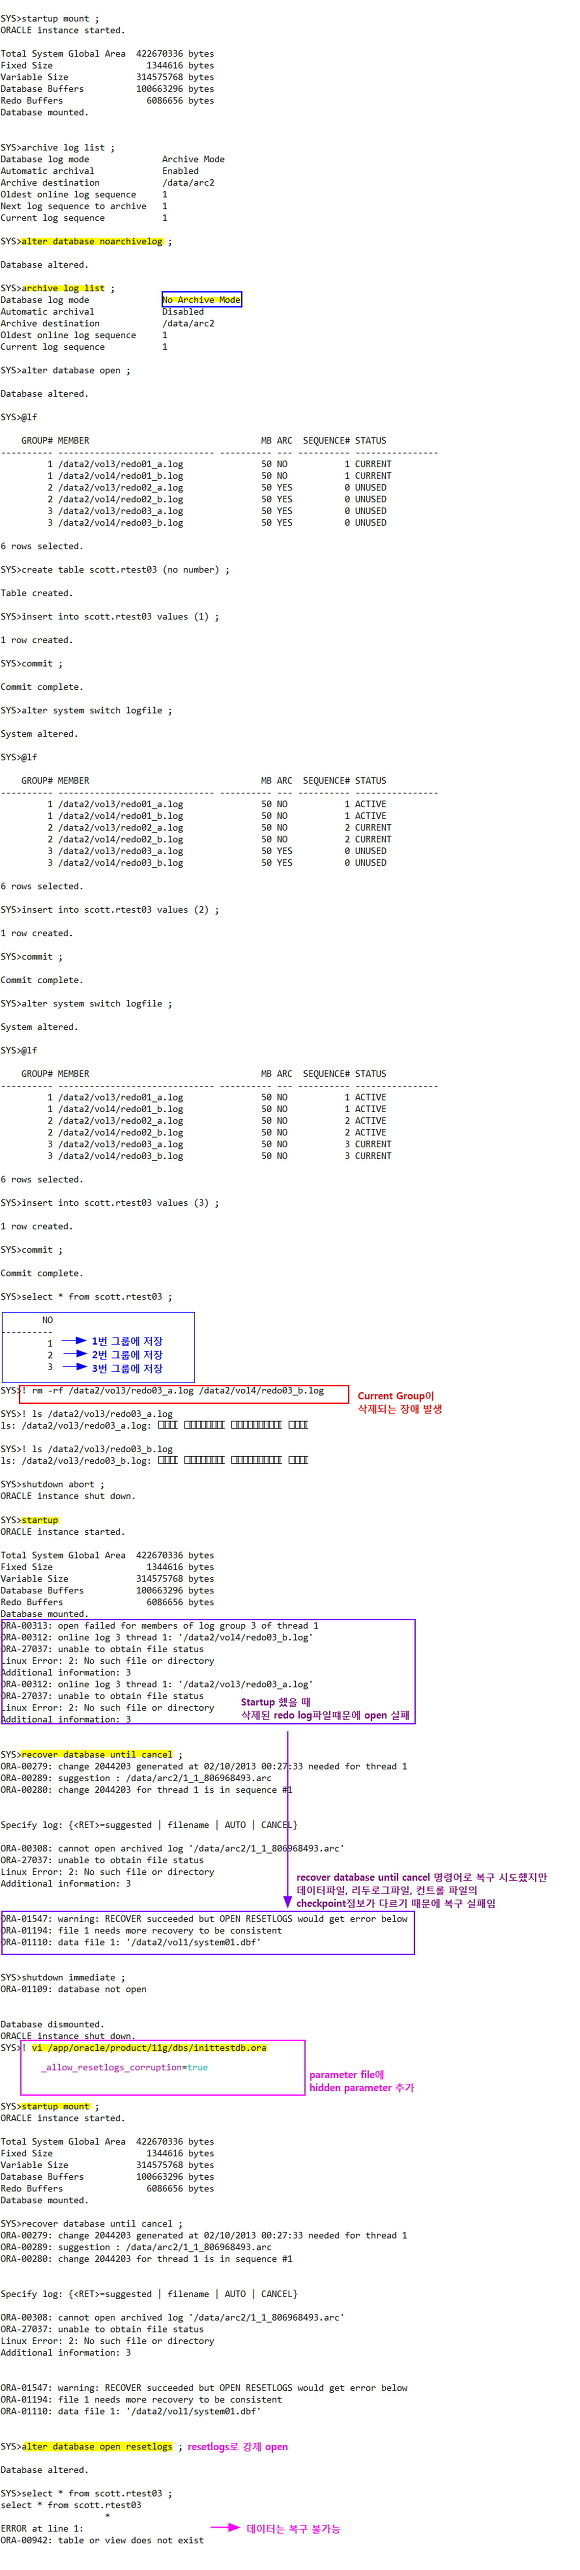Click ORA-00312 line for '/data2/vol4/redo03_b.log'
The height and width of the screenshot is (2570, 580).
[x=157, y=1637]
